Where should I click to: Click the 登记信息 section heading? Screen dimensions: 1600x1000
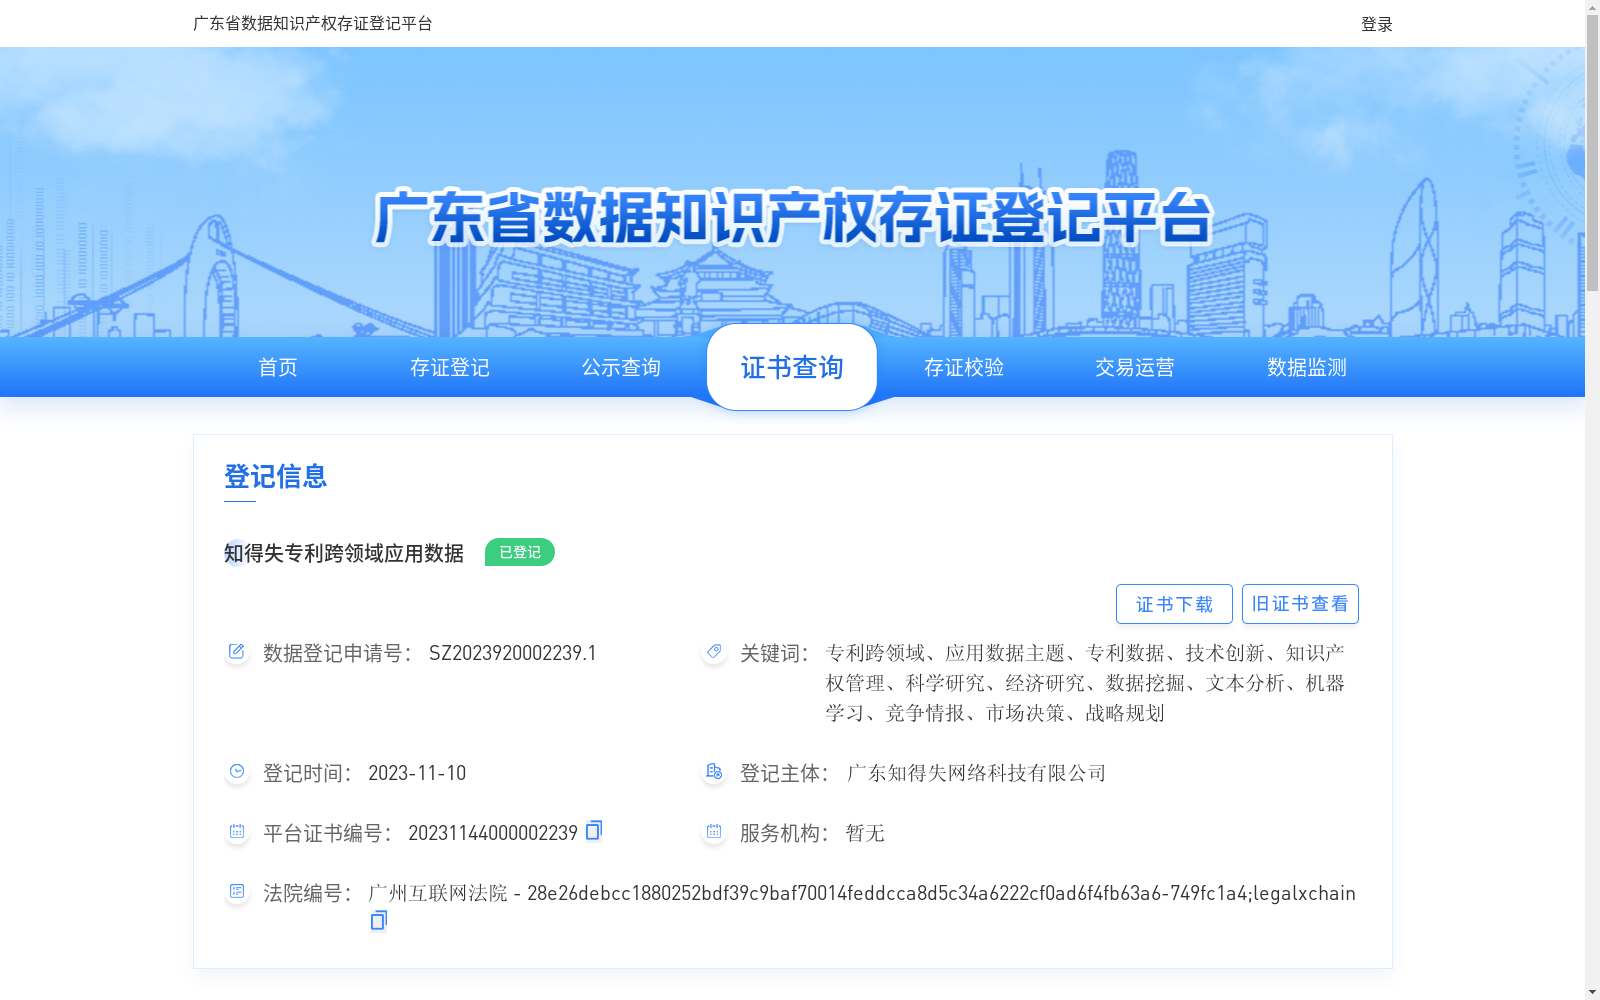(x=276, y=476)
